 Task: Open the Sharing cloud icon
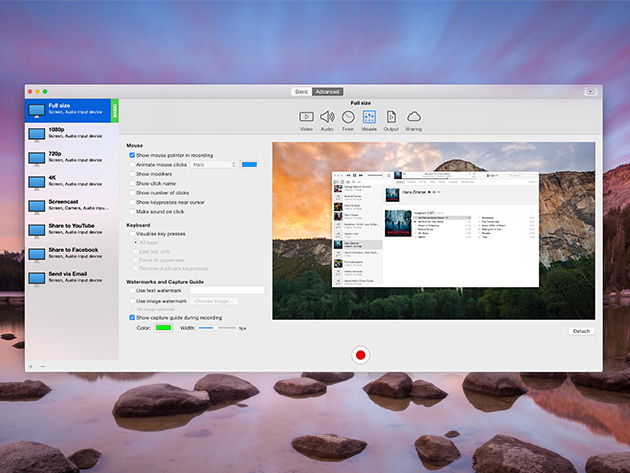(413, 117)
